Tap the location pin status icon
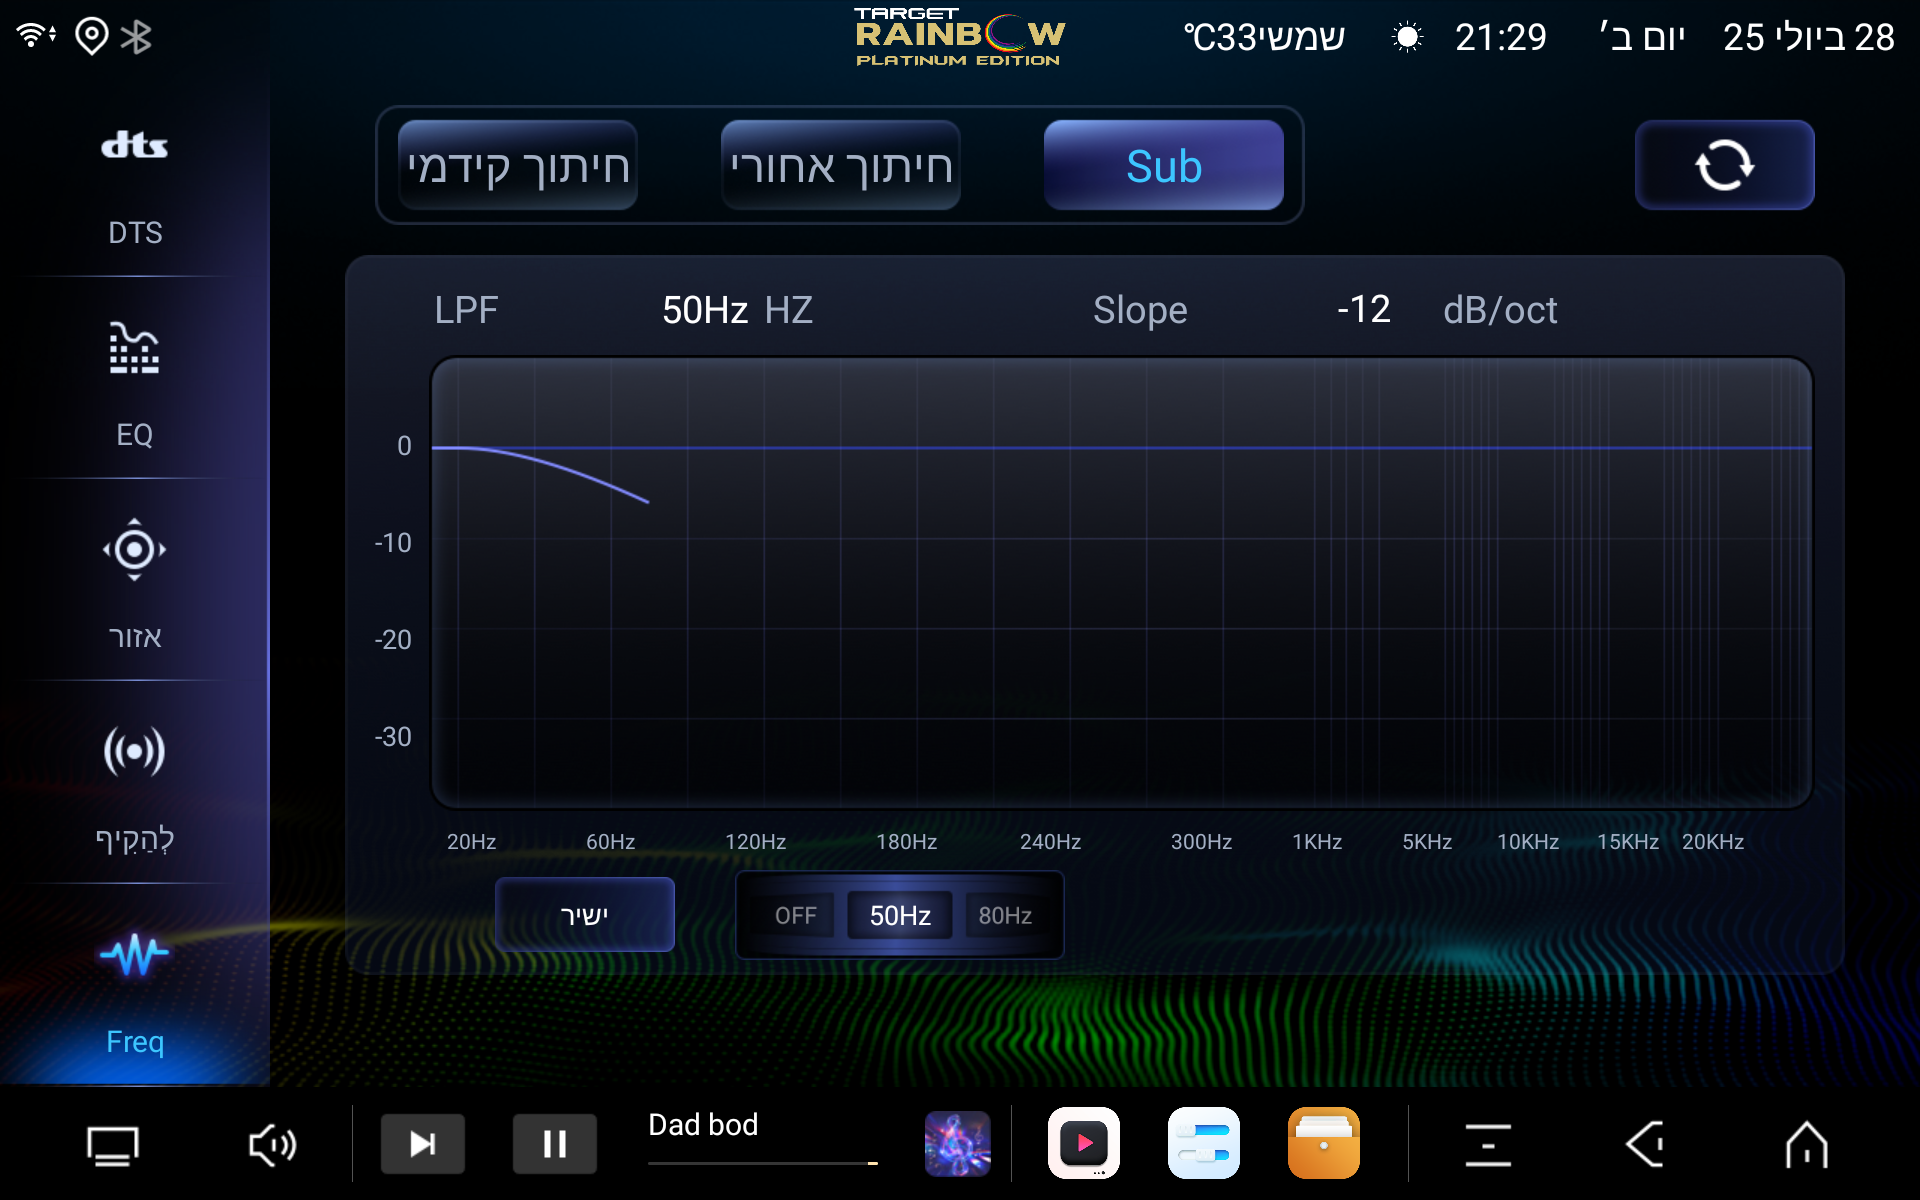The width and height of the screenshot is (1920, 1200). tap(91, 36)
